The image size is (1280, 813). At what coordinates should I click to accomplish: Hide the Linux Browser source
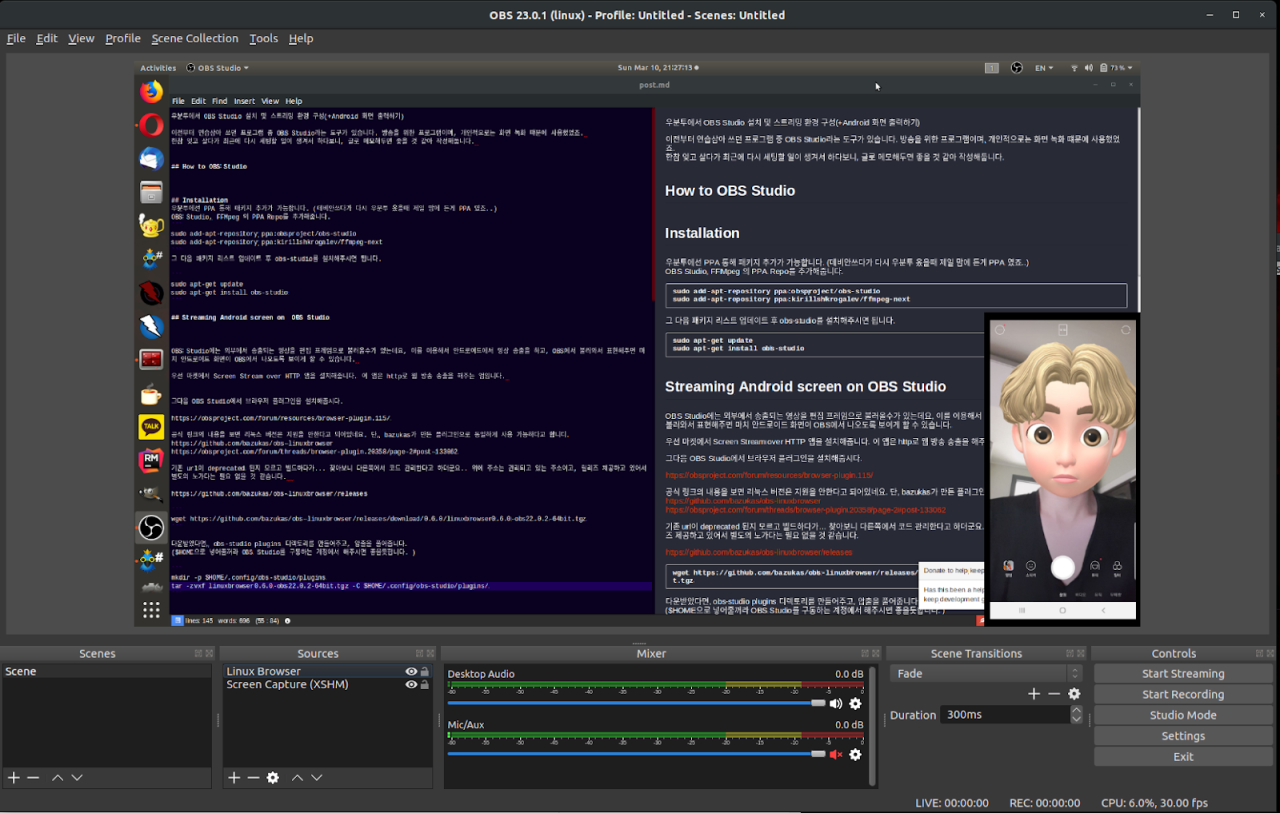411,672
